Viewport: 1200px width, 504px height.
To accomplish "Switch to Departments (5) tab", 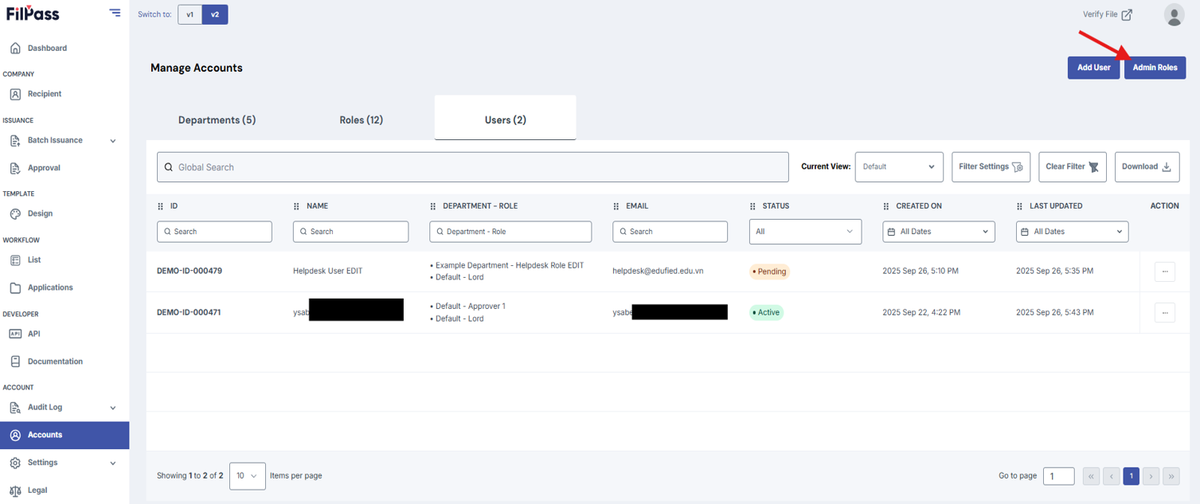I will (x=217, y=120).
